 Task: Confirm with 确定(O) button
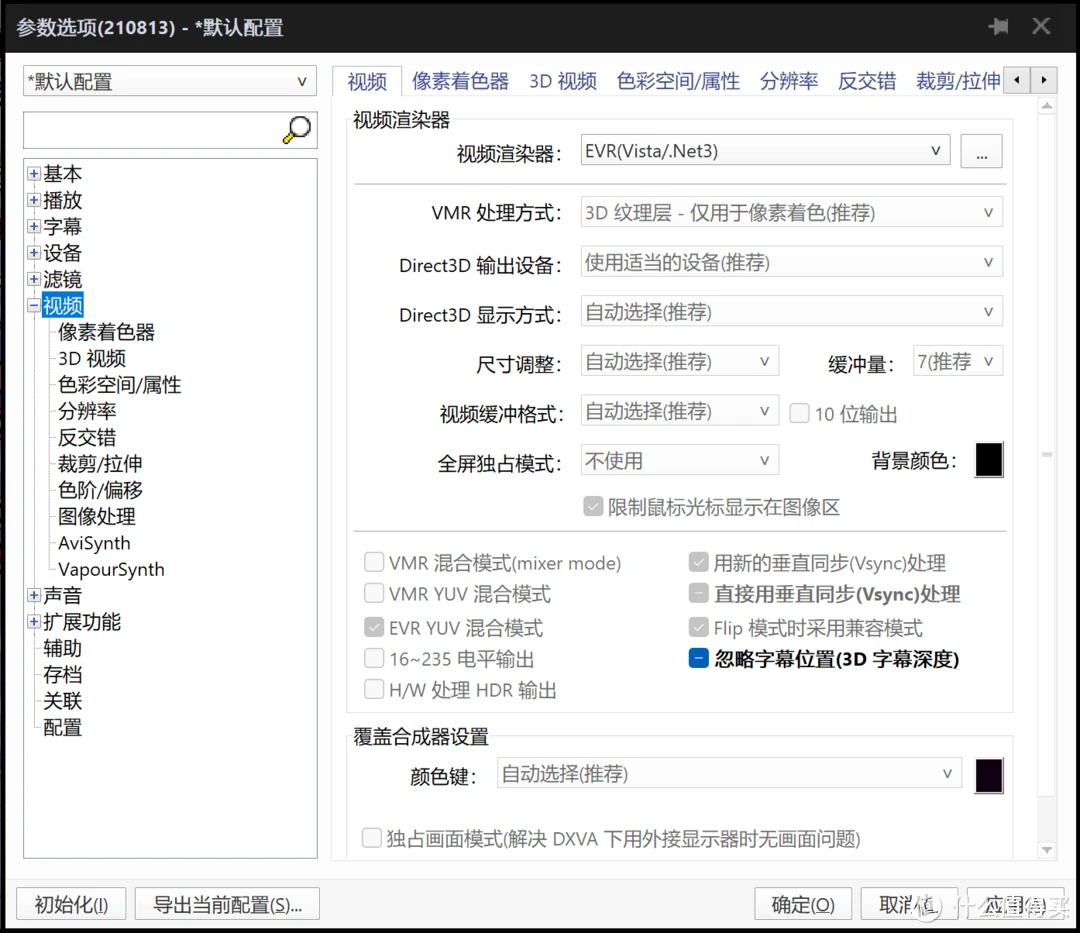(803, 904)
